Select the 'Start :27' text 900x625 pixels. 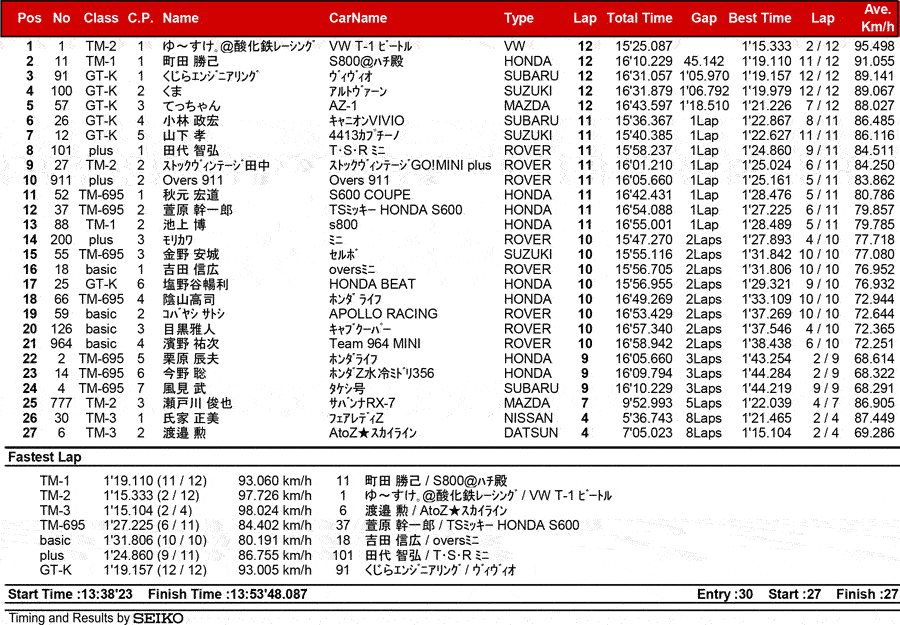coord(794,594)
